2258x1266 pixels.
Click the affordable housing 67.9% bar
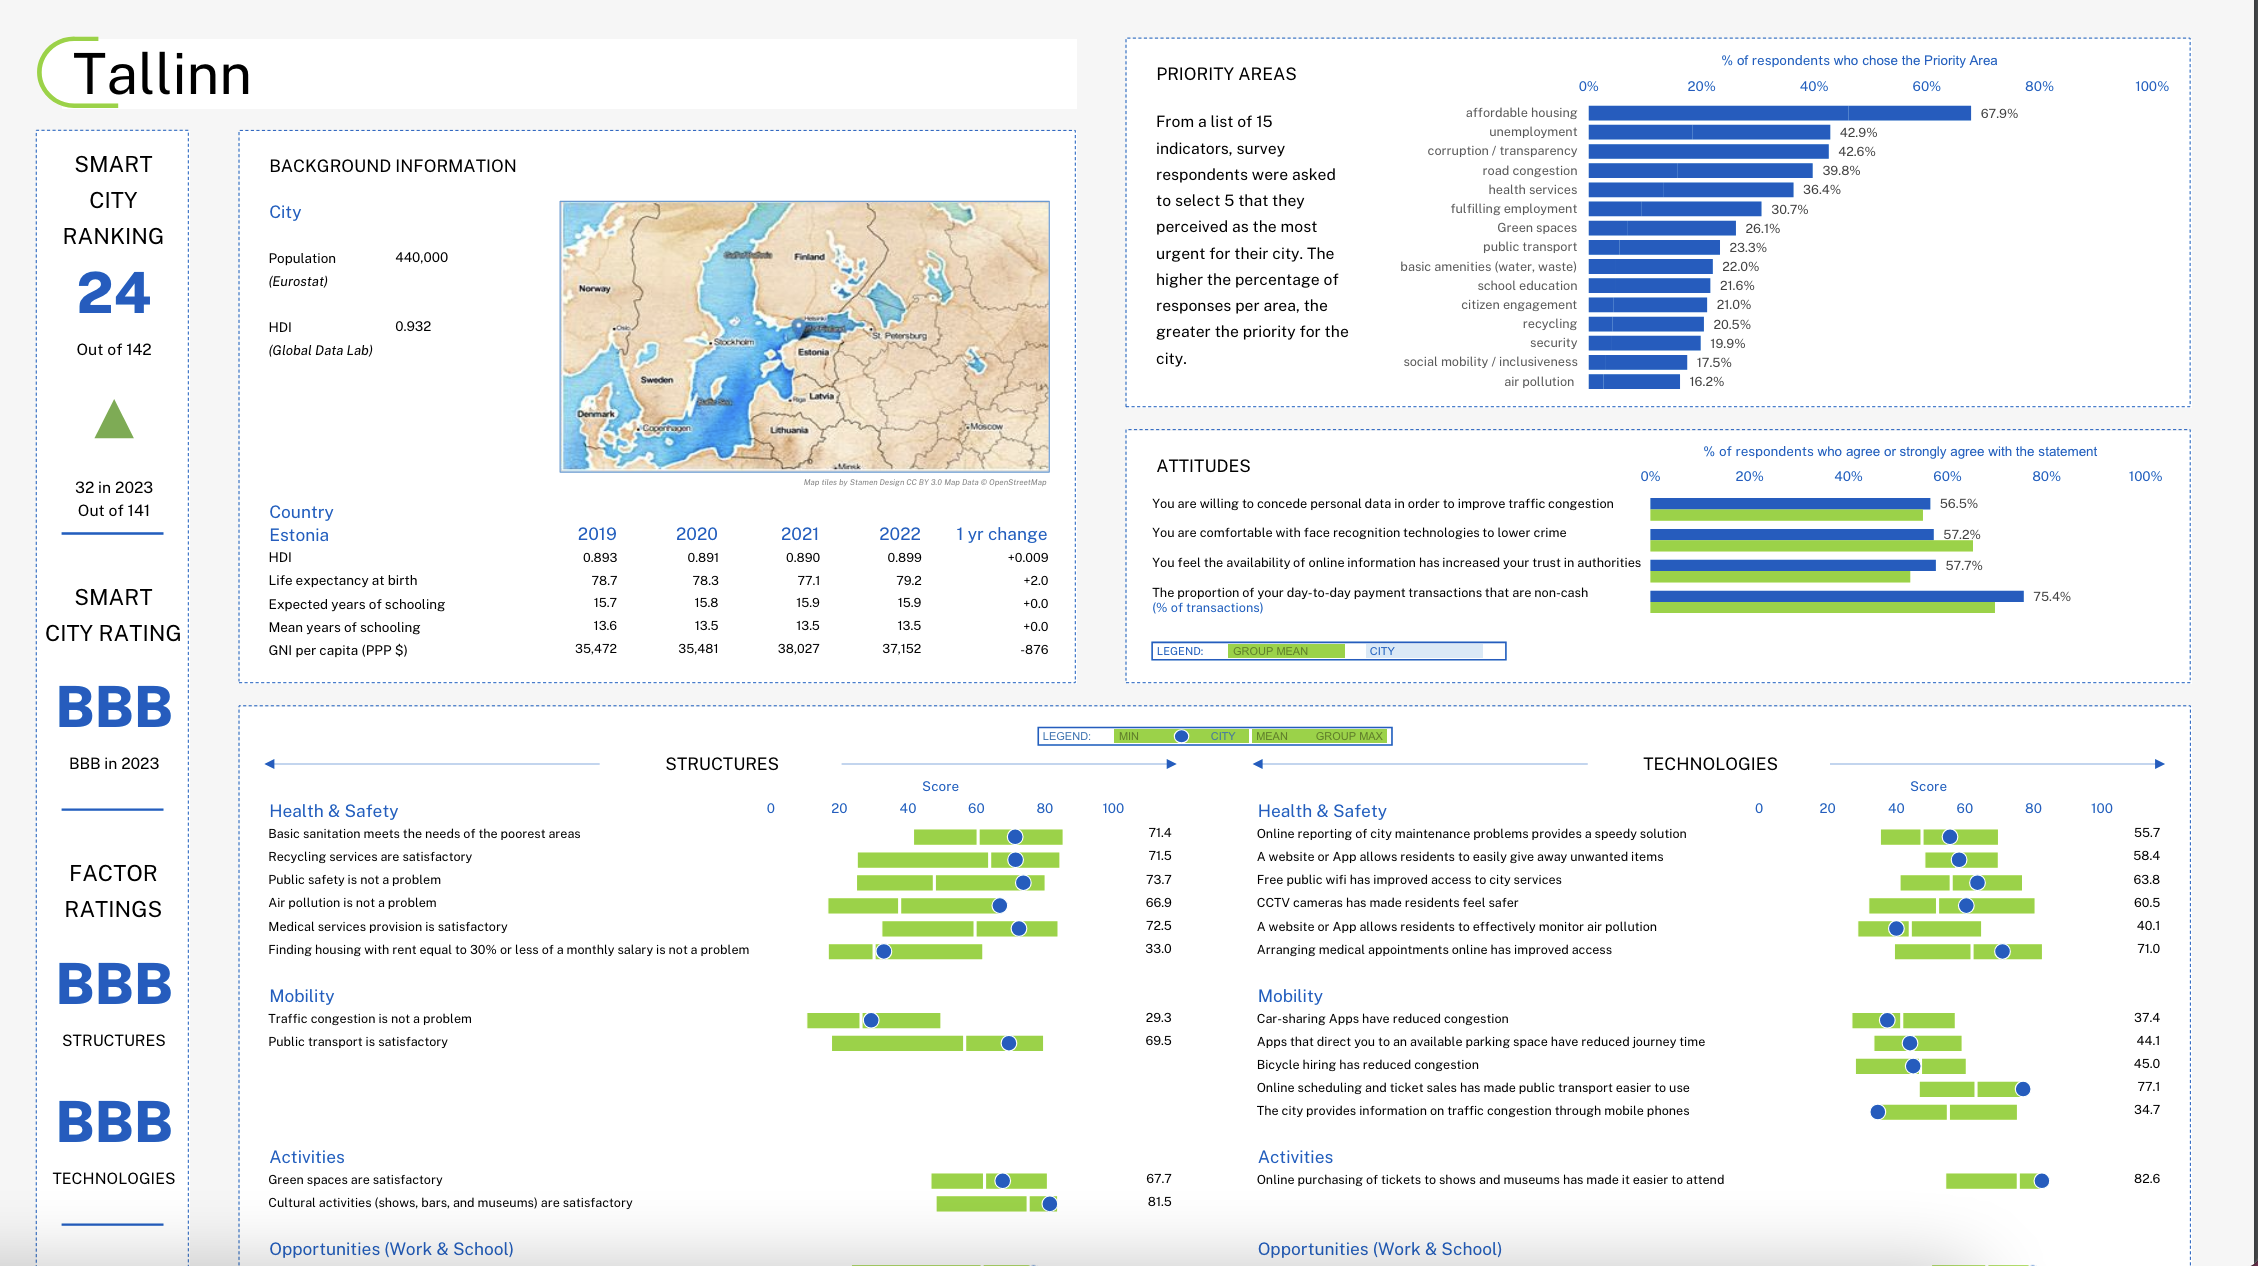(1779, 113)
